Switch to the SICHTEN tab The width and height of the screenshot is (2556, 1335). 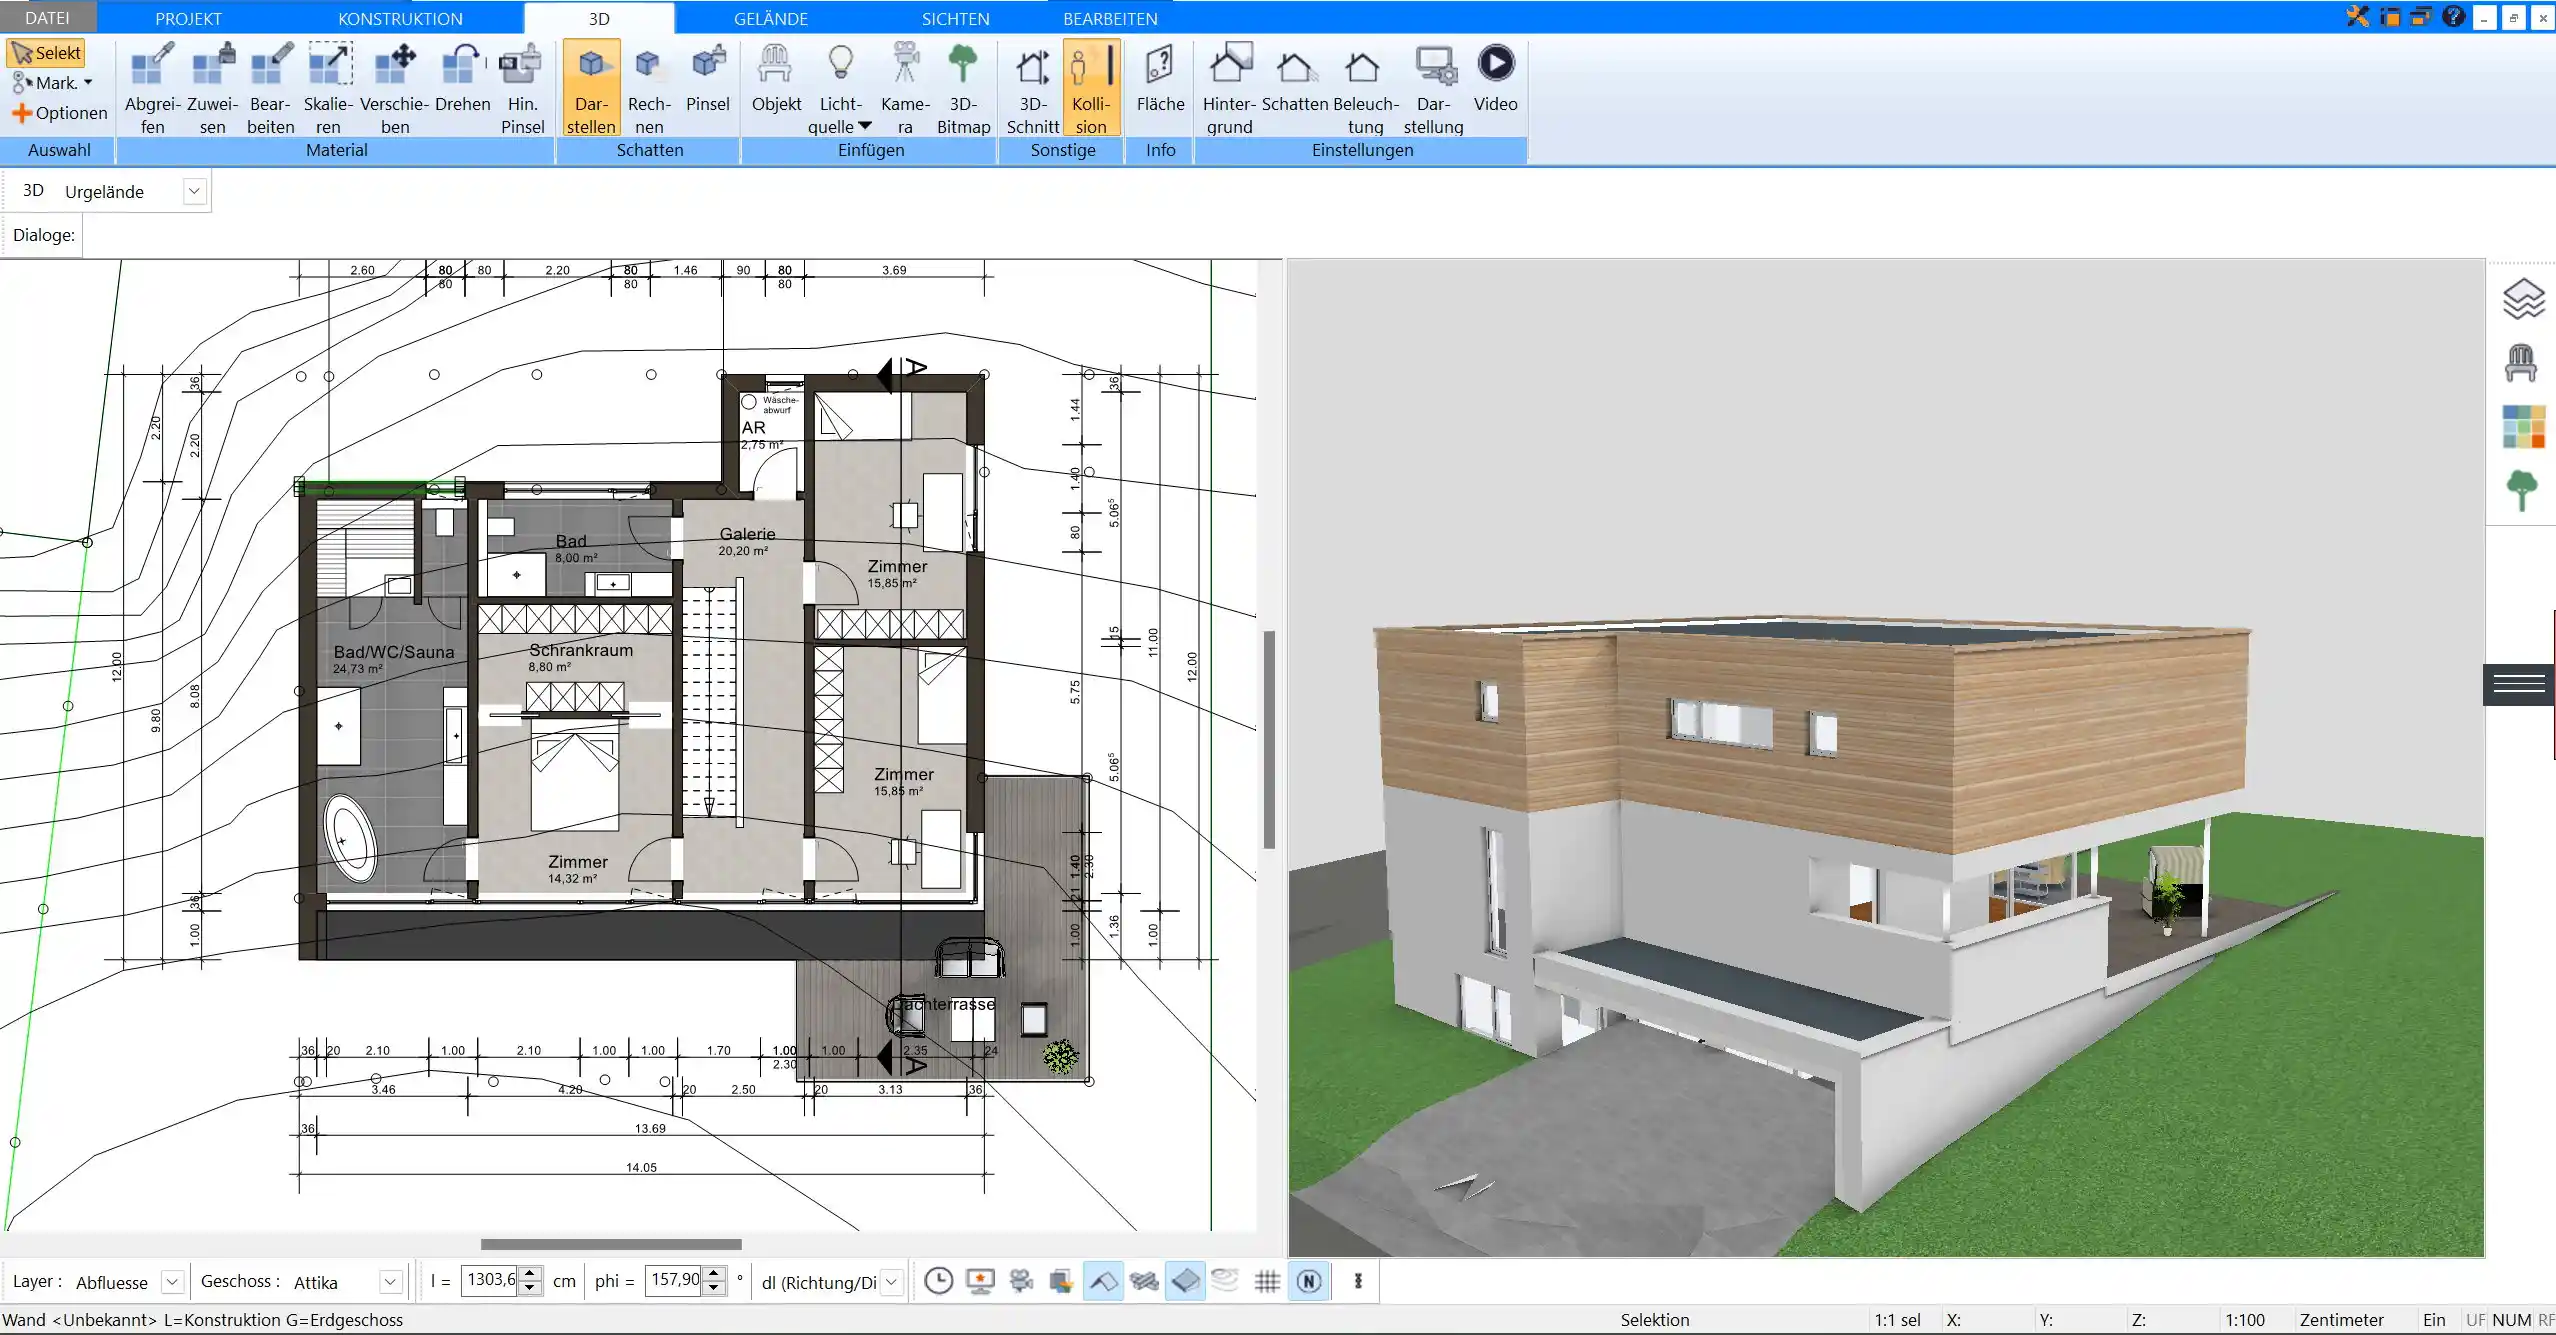click(955, 18)
